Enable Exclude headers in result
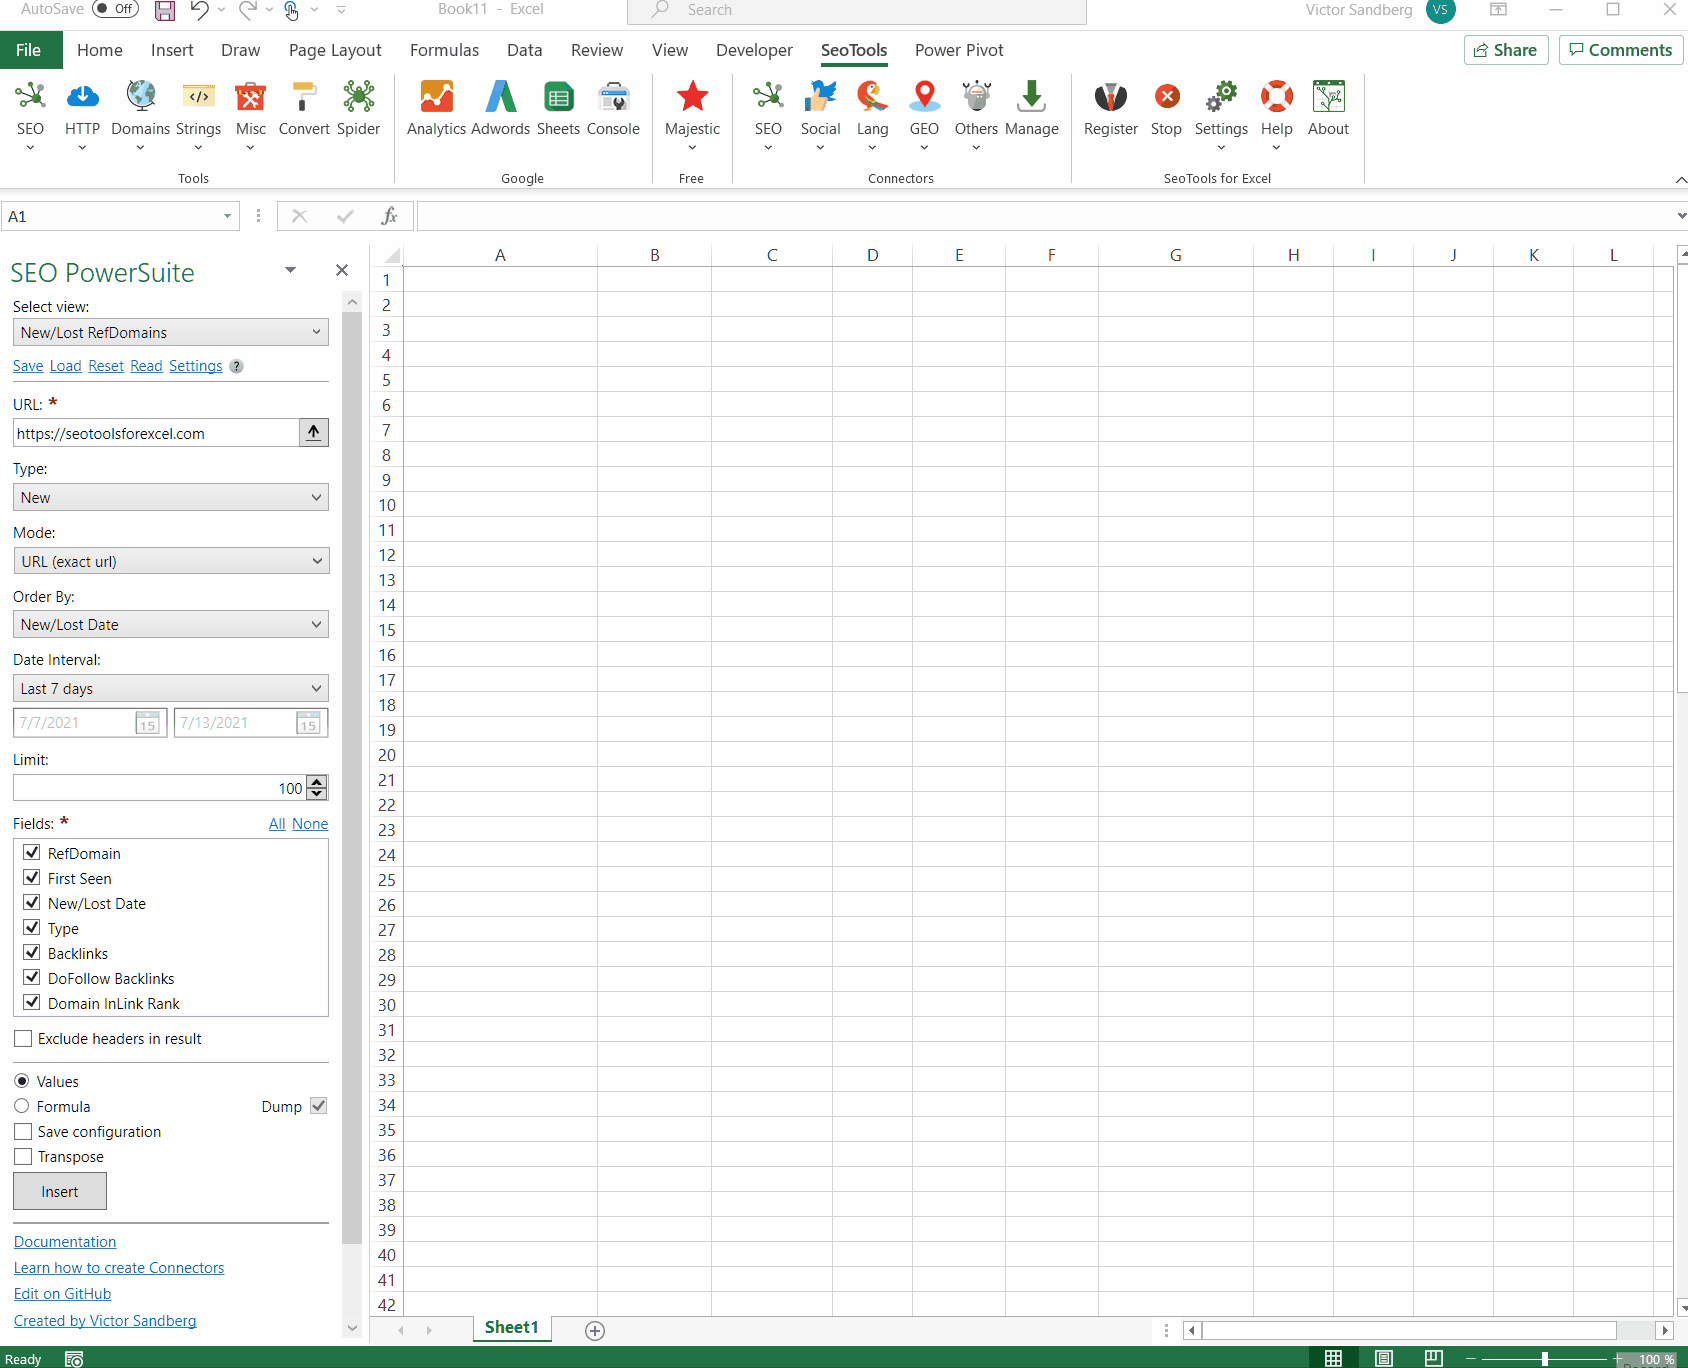1688x1368 pixels. click(23, 1039)
